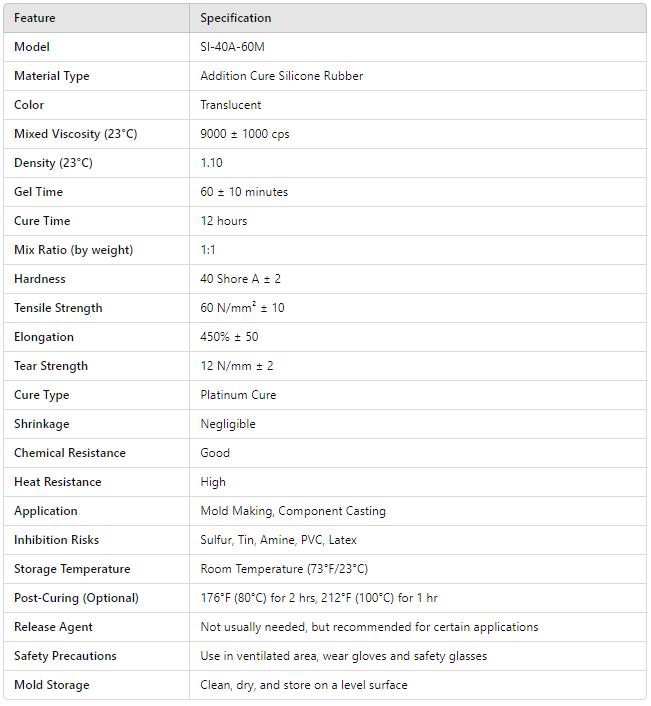This screenshot has height=706, width=651.
Task: Click the Safety Precautions row label
Action: [x=65, y=656]
